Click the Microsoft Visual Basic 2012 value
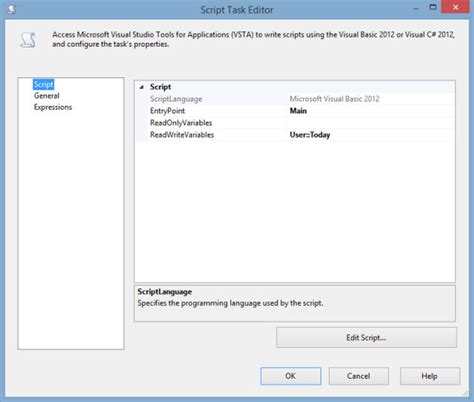This screenshot has height=402, width=474. coord(334,99)
